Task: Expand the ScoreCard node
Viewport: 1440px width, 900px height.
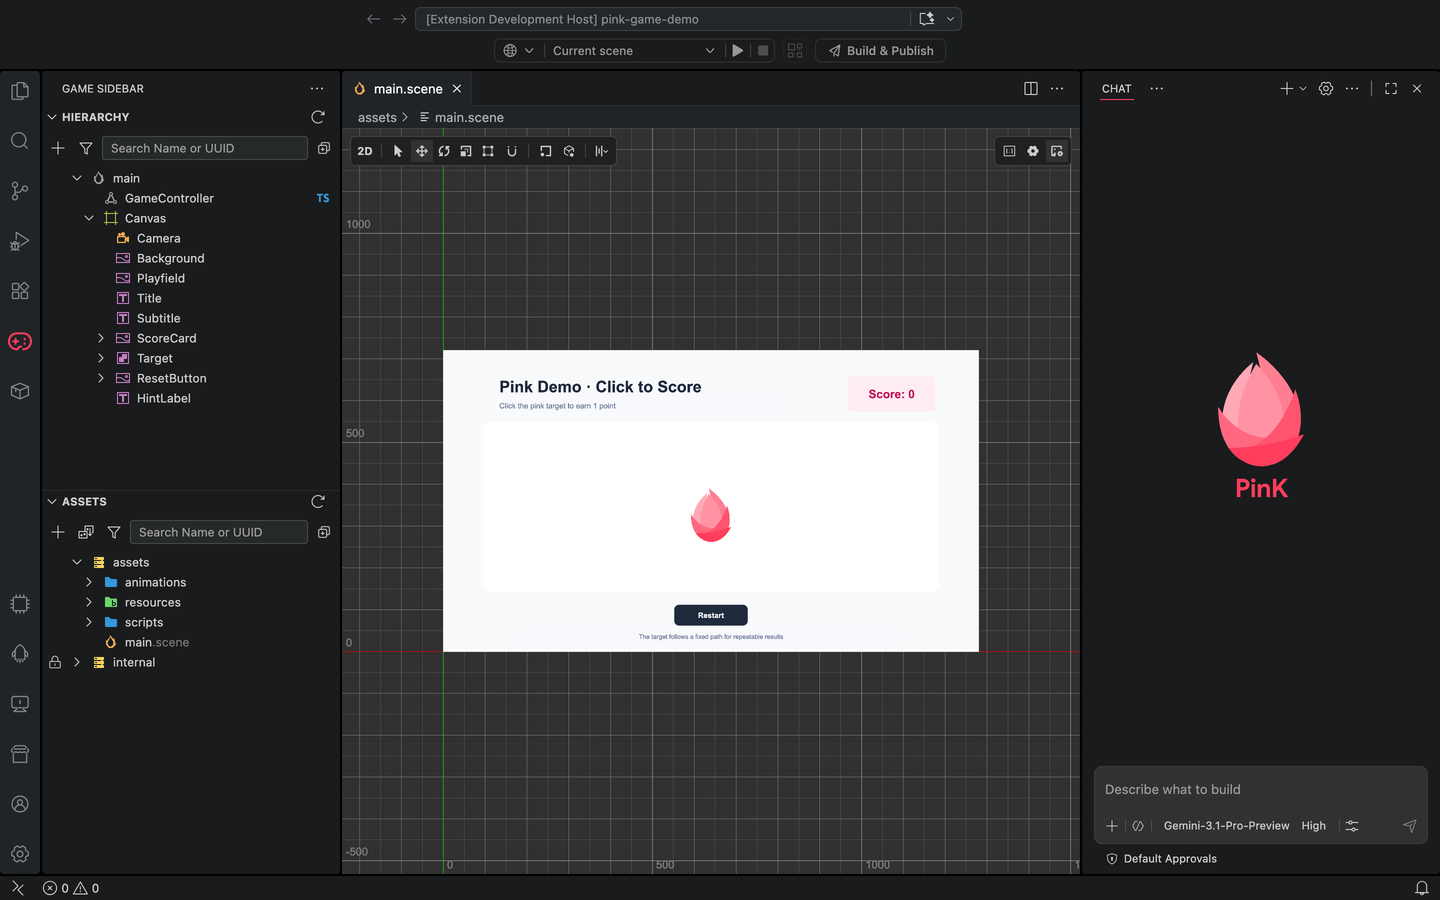Action: point(101,338)
